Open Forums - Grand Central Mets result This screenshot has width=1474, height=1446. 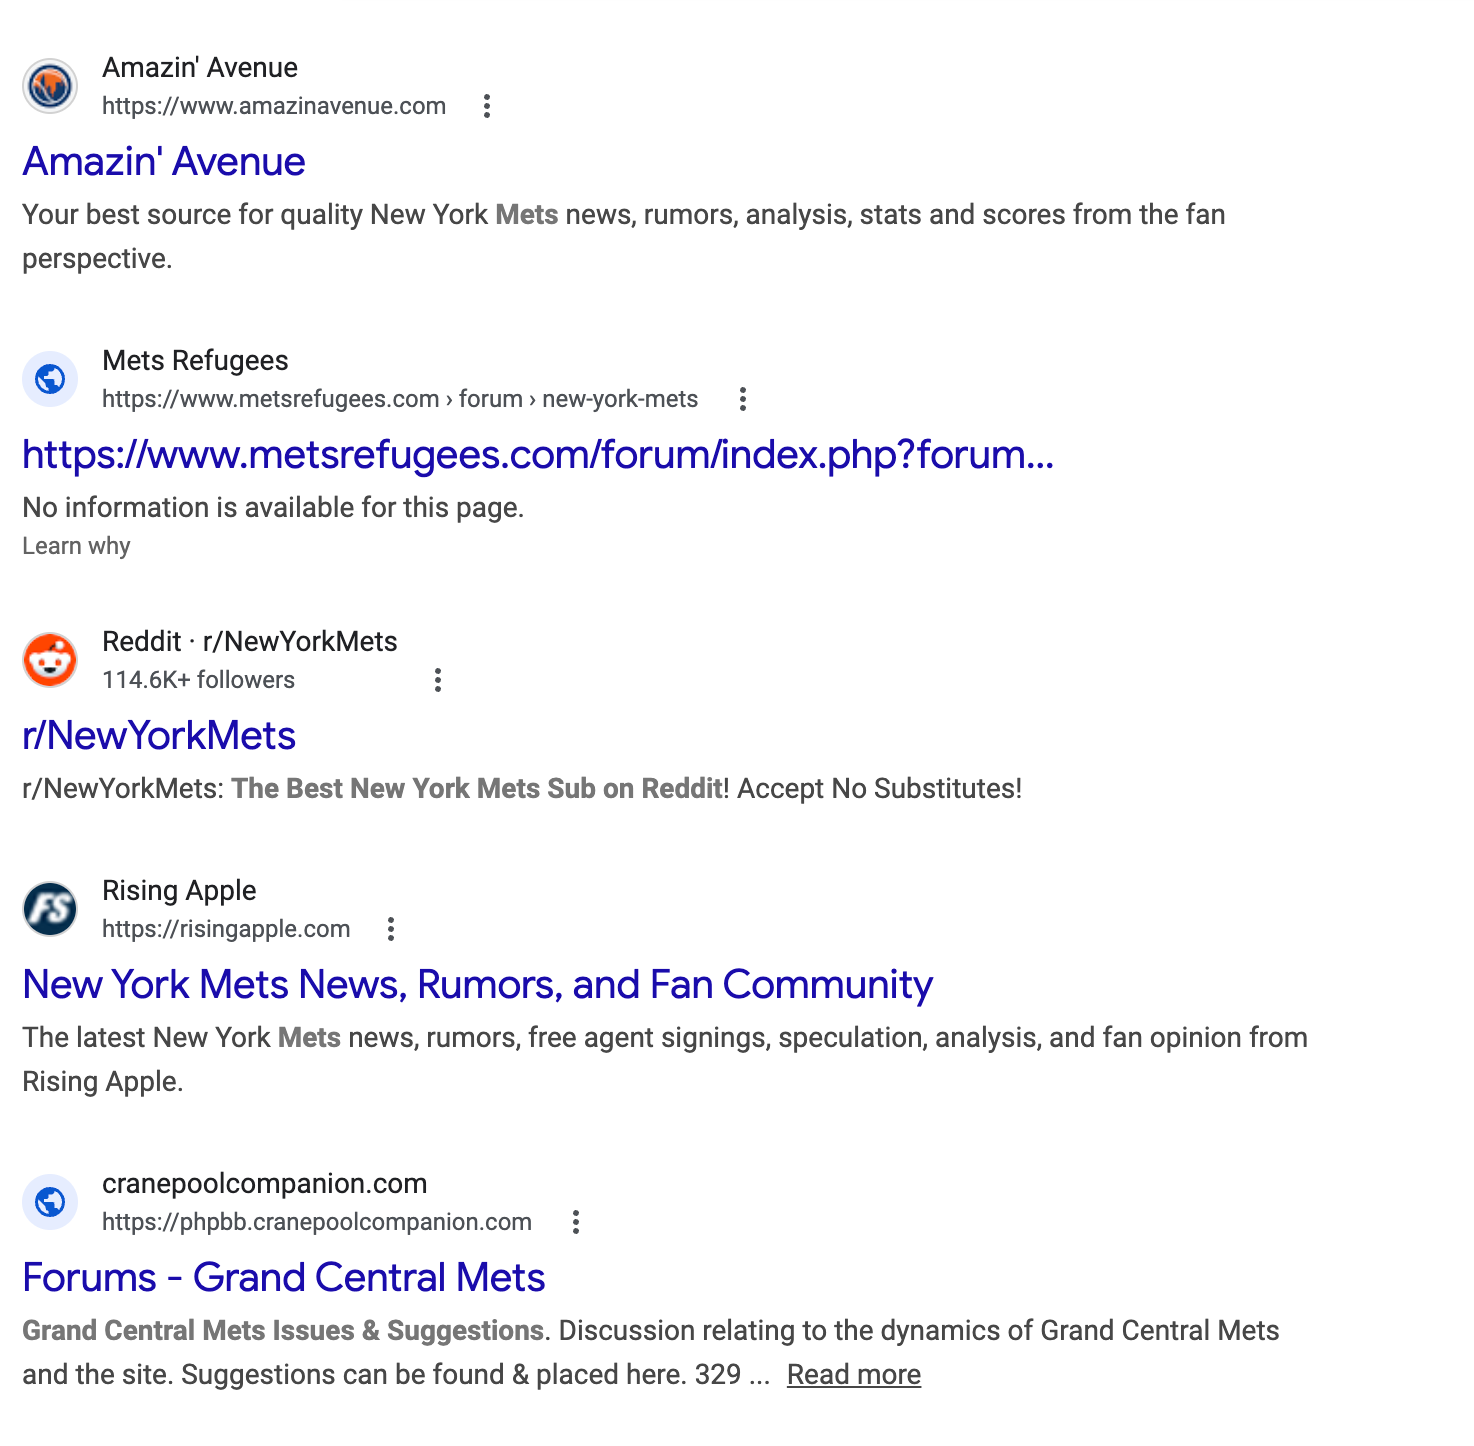[284, 1278]
